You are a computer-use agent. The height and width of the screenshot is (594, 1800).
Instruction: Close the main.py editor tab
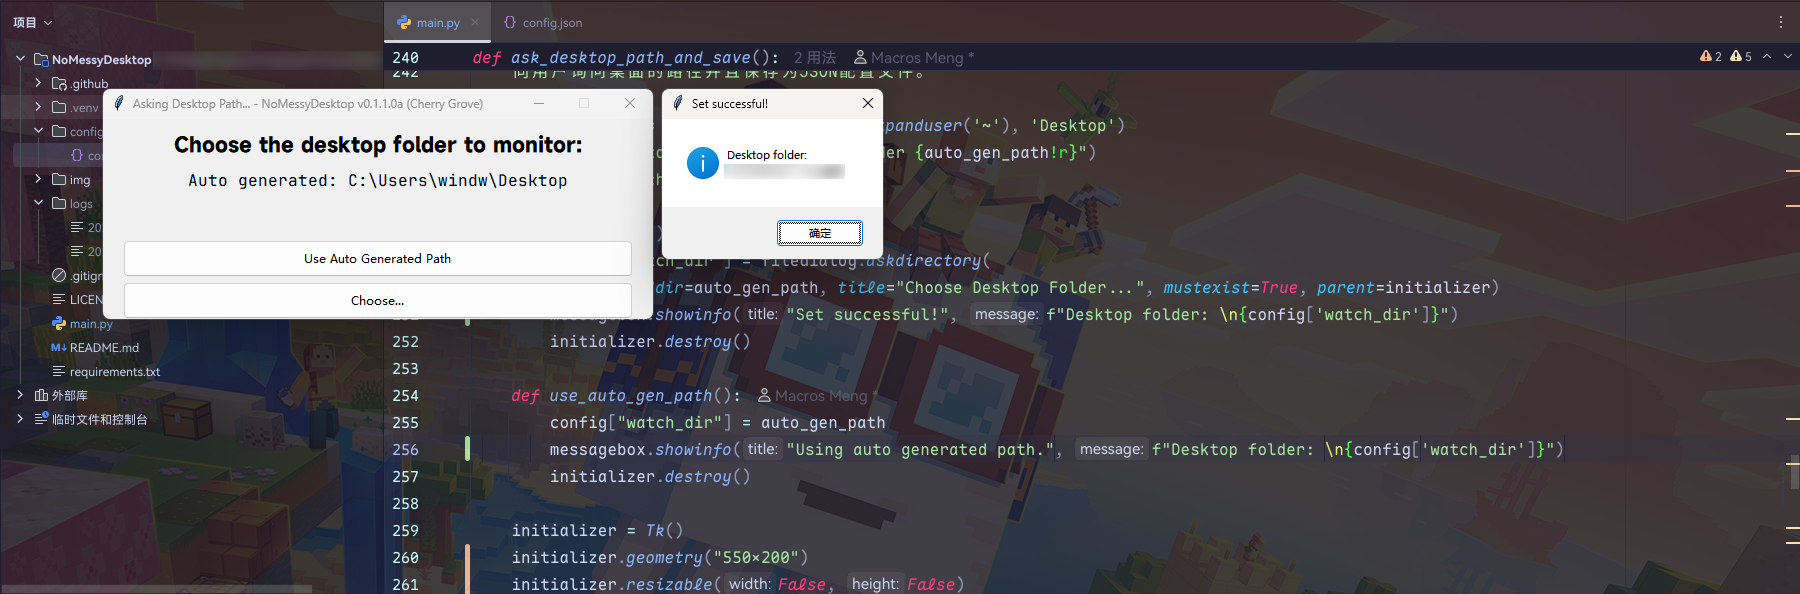pyautogui.click(x=475, y=22)
